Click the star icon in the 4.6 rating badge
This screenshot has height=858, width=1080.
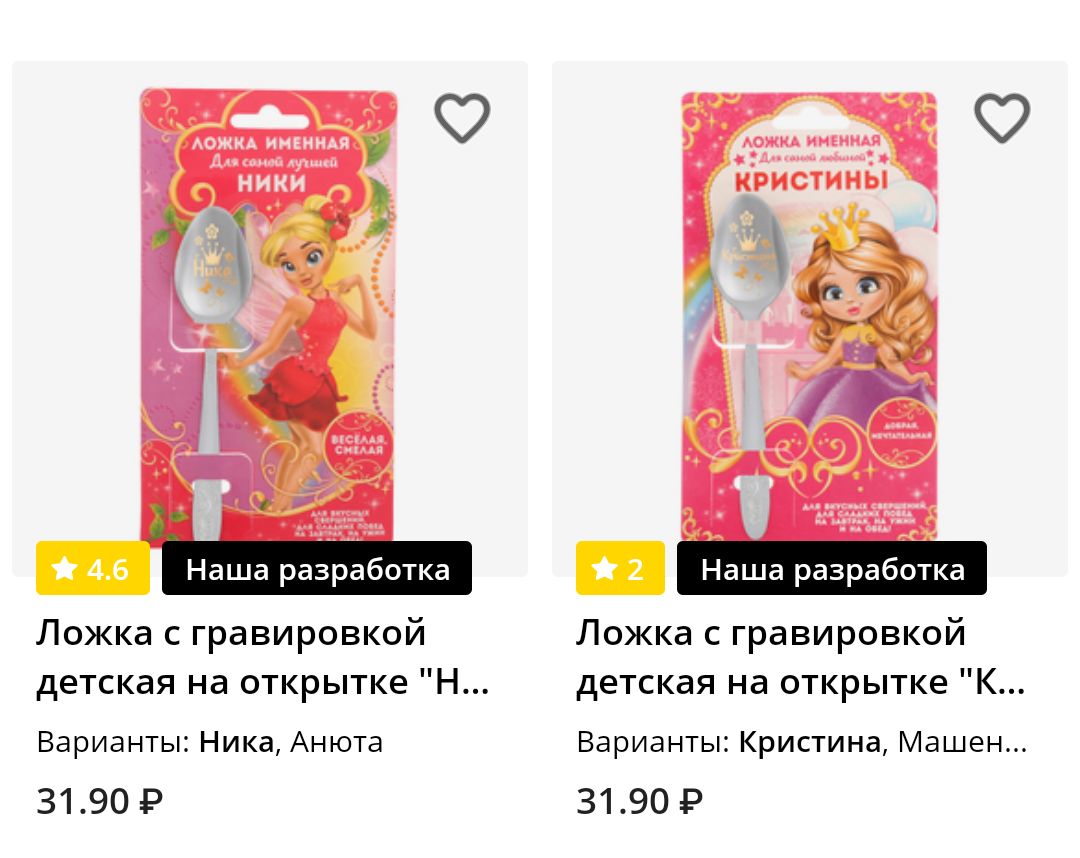coord(64,569)
